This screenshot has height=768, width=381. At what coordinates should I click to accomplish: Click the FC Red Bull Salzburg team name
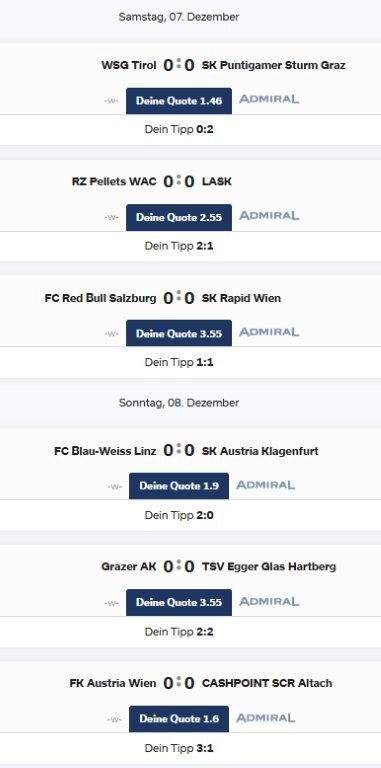click(x=100, y=298)
